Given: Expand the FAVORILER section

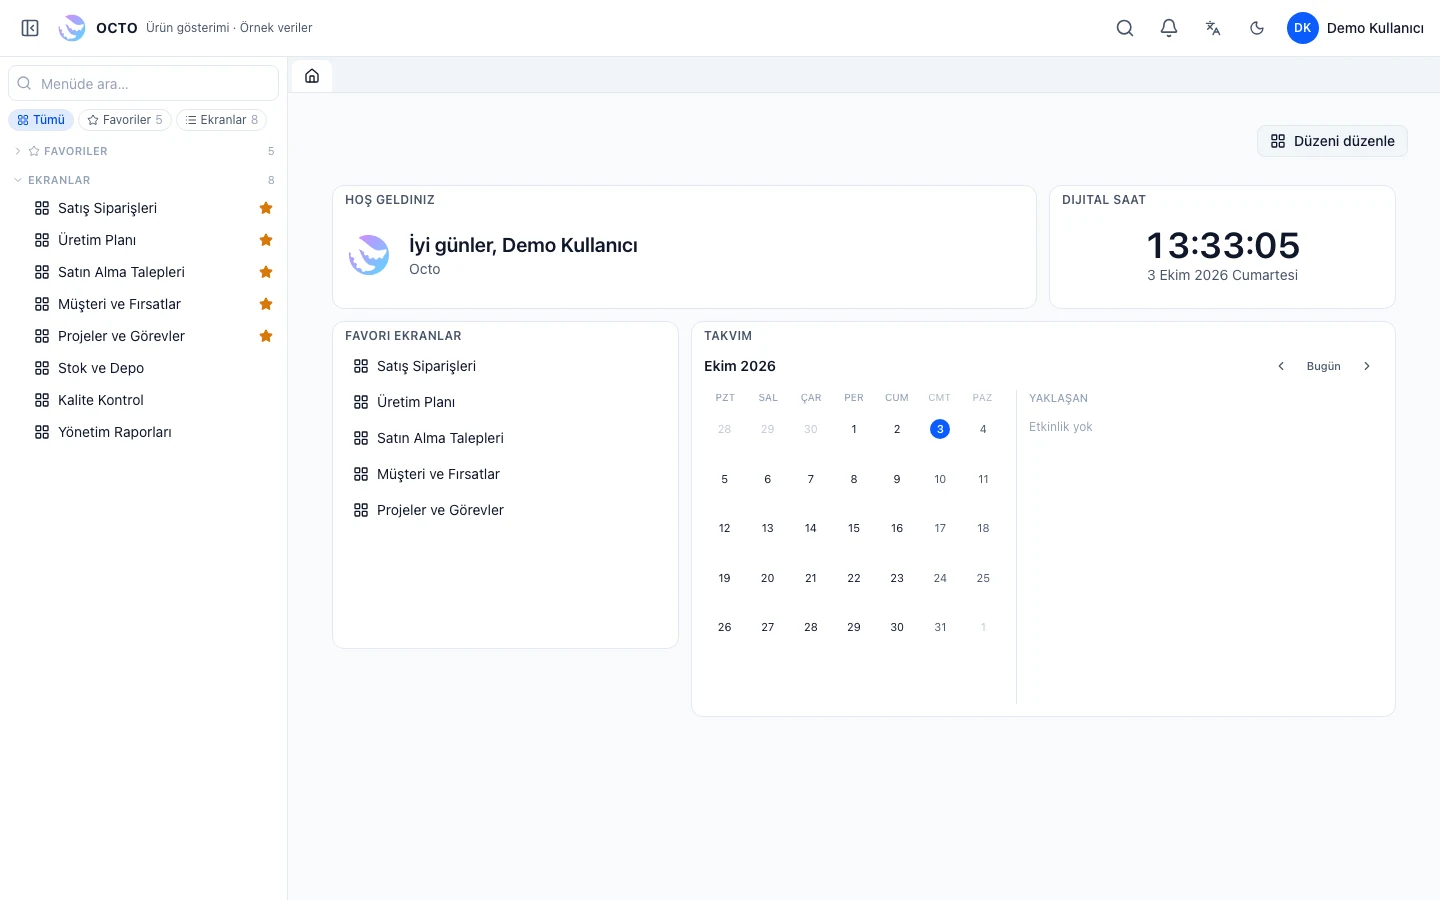Looking at the screenshot, I should pyautogui.click(x=144, y=151).
